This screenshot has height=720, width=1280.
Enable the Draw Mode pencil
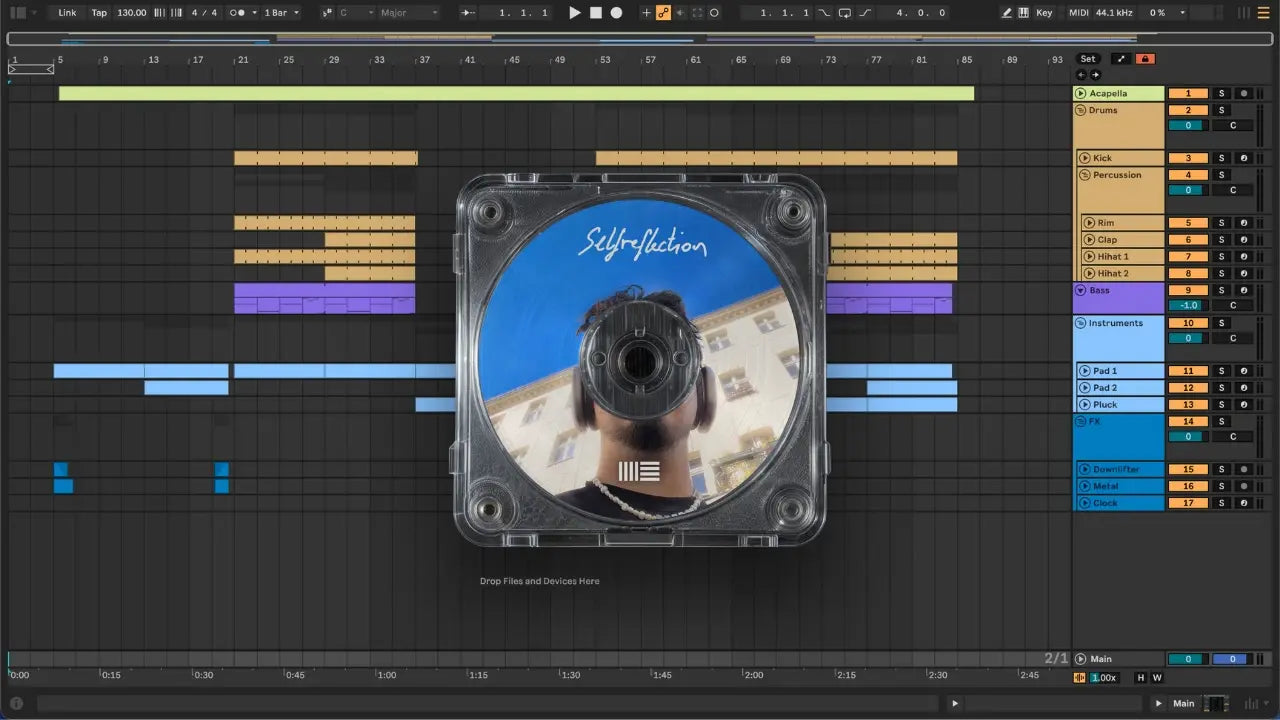(1007, 13)
